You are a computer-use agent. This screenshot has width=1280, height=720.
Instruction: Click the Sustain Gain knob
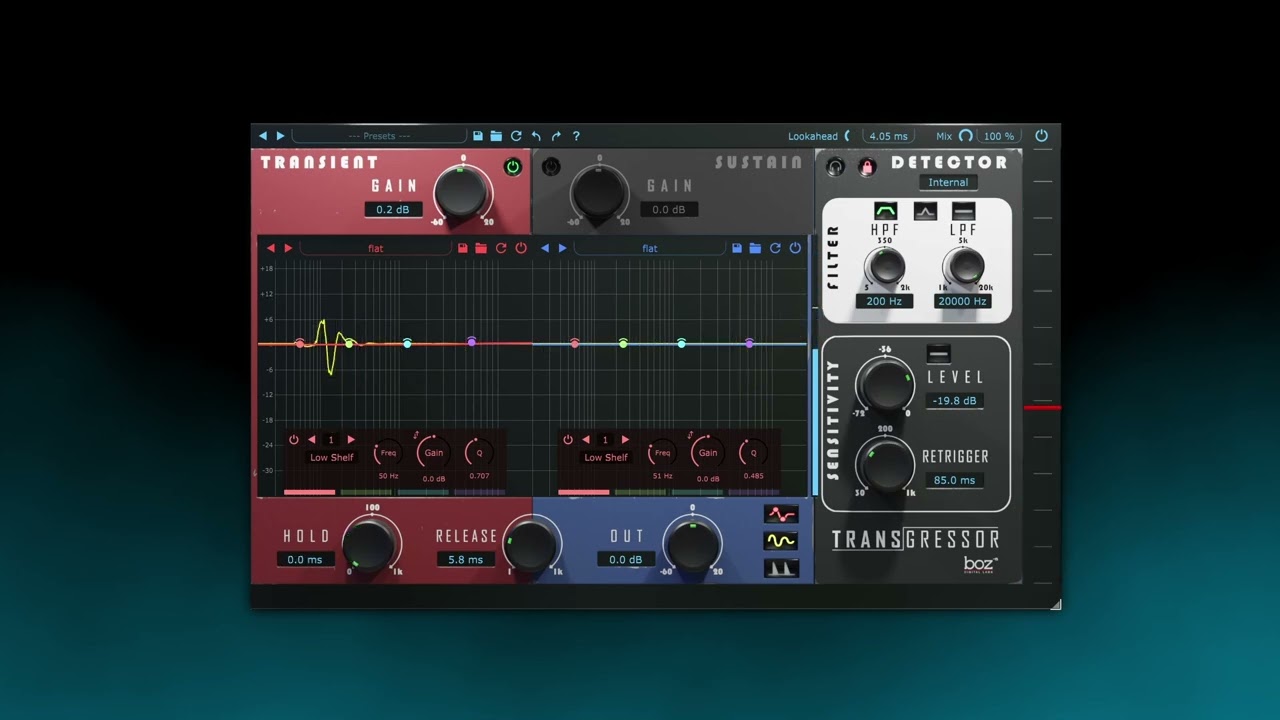point(598,192)
